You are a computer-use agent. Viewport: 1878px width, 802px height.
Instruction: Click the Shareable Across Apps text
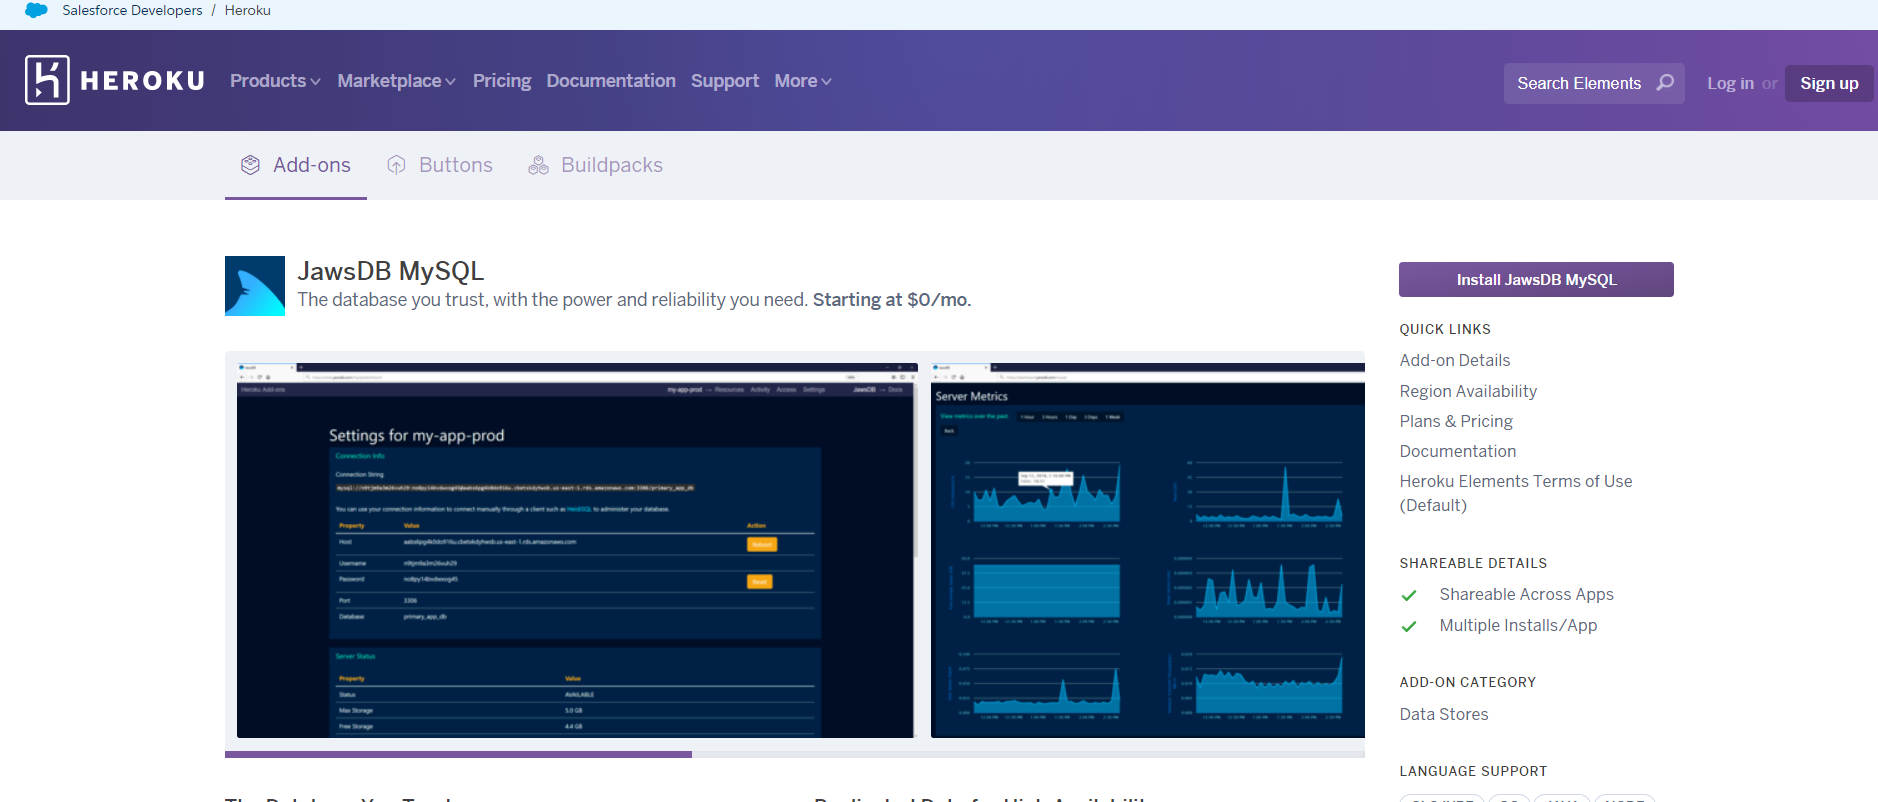(x=1527, y=594)
